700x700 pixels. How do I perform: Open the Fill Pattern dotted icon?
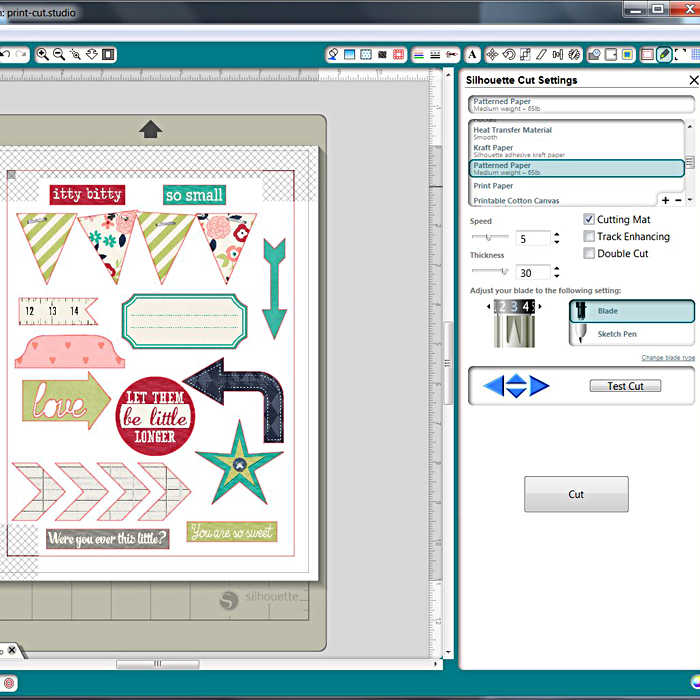[x=366, y=54]
